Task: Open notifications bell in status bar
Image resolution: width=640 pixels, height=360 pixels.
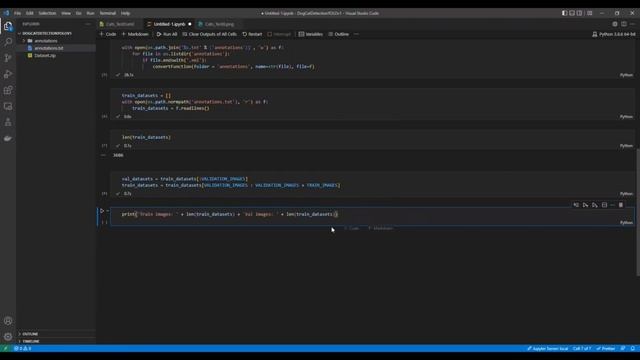Action: coord(633,349)
